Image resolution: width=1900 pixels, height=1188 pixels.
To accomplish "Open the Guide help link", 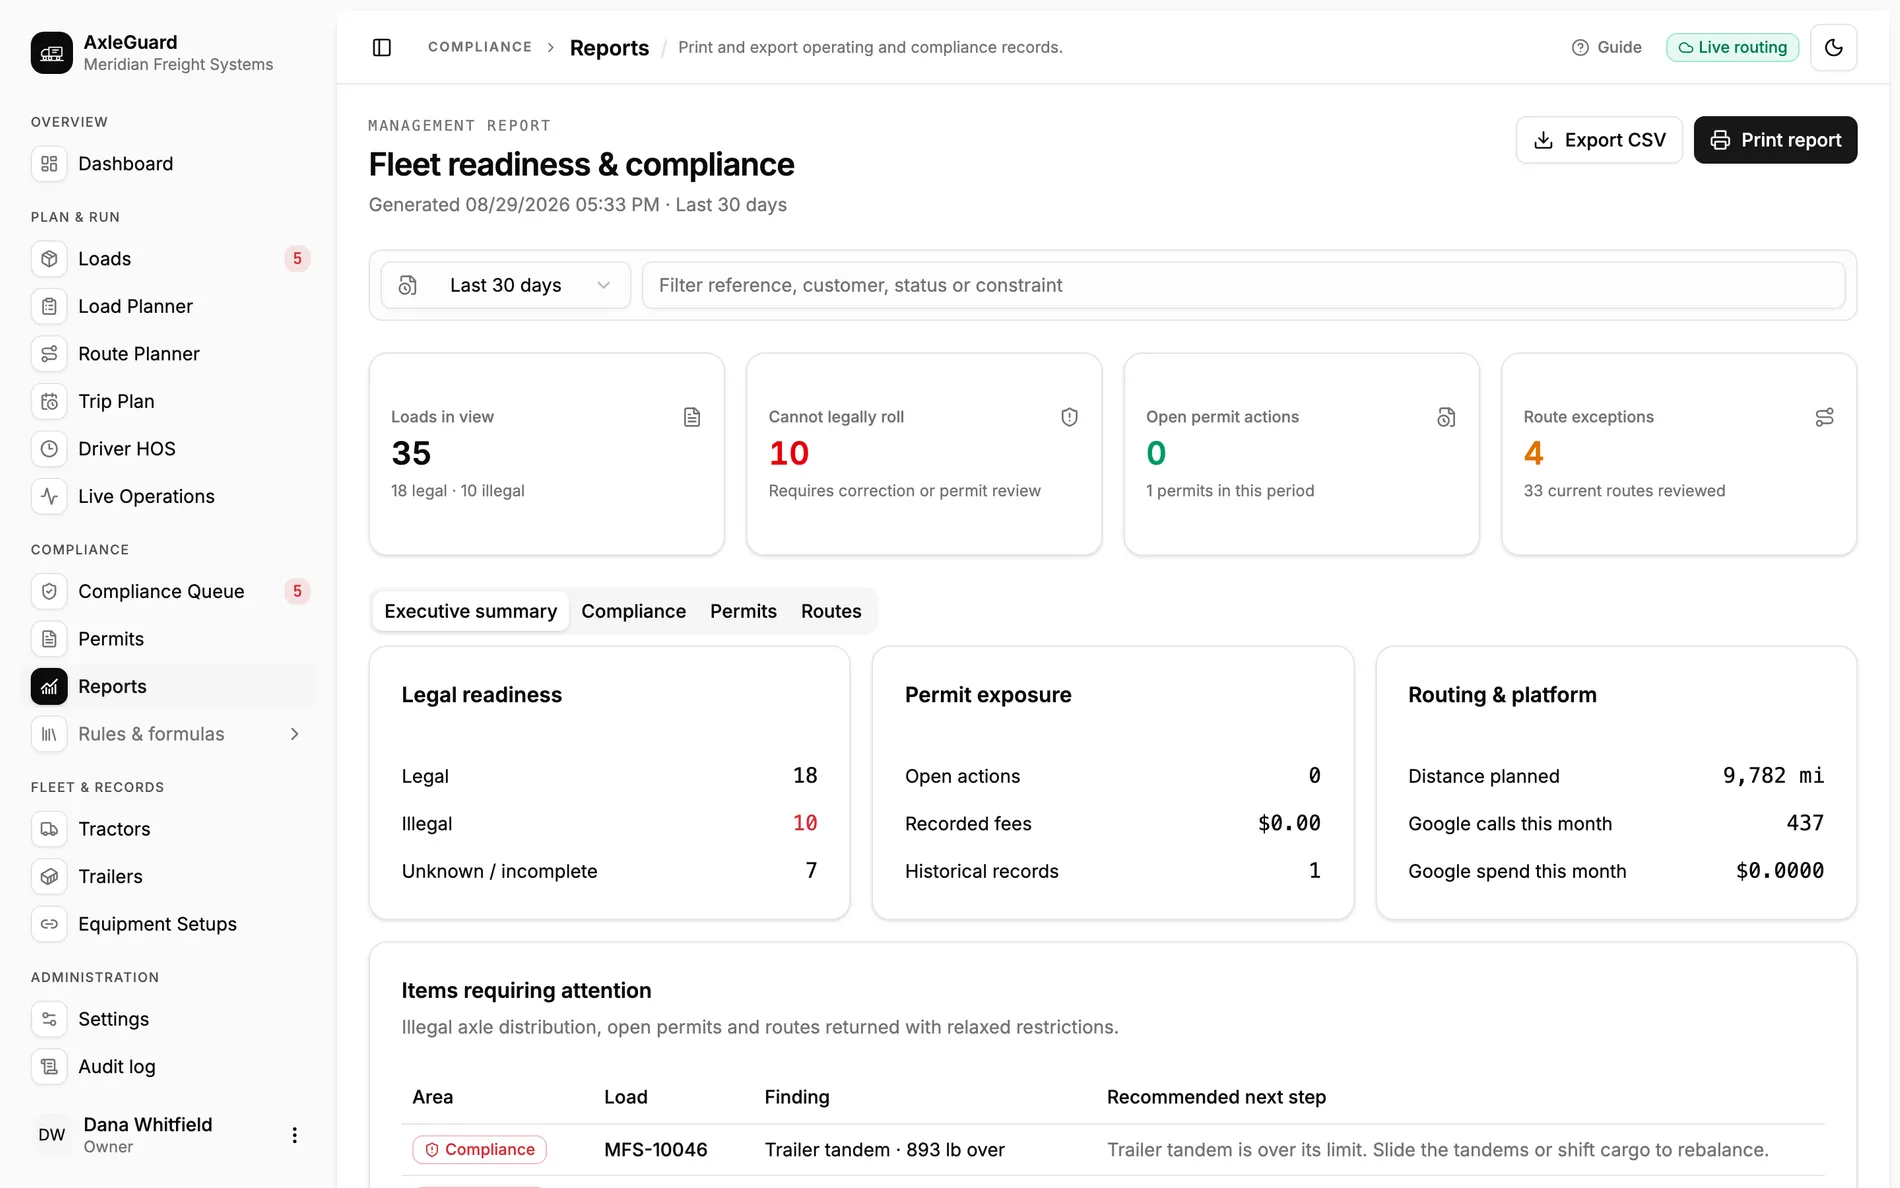I will point(1606,47).
